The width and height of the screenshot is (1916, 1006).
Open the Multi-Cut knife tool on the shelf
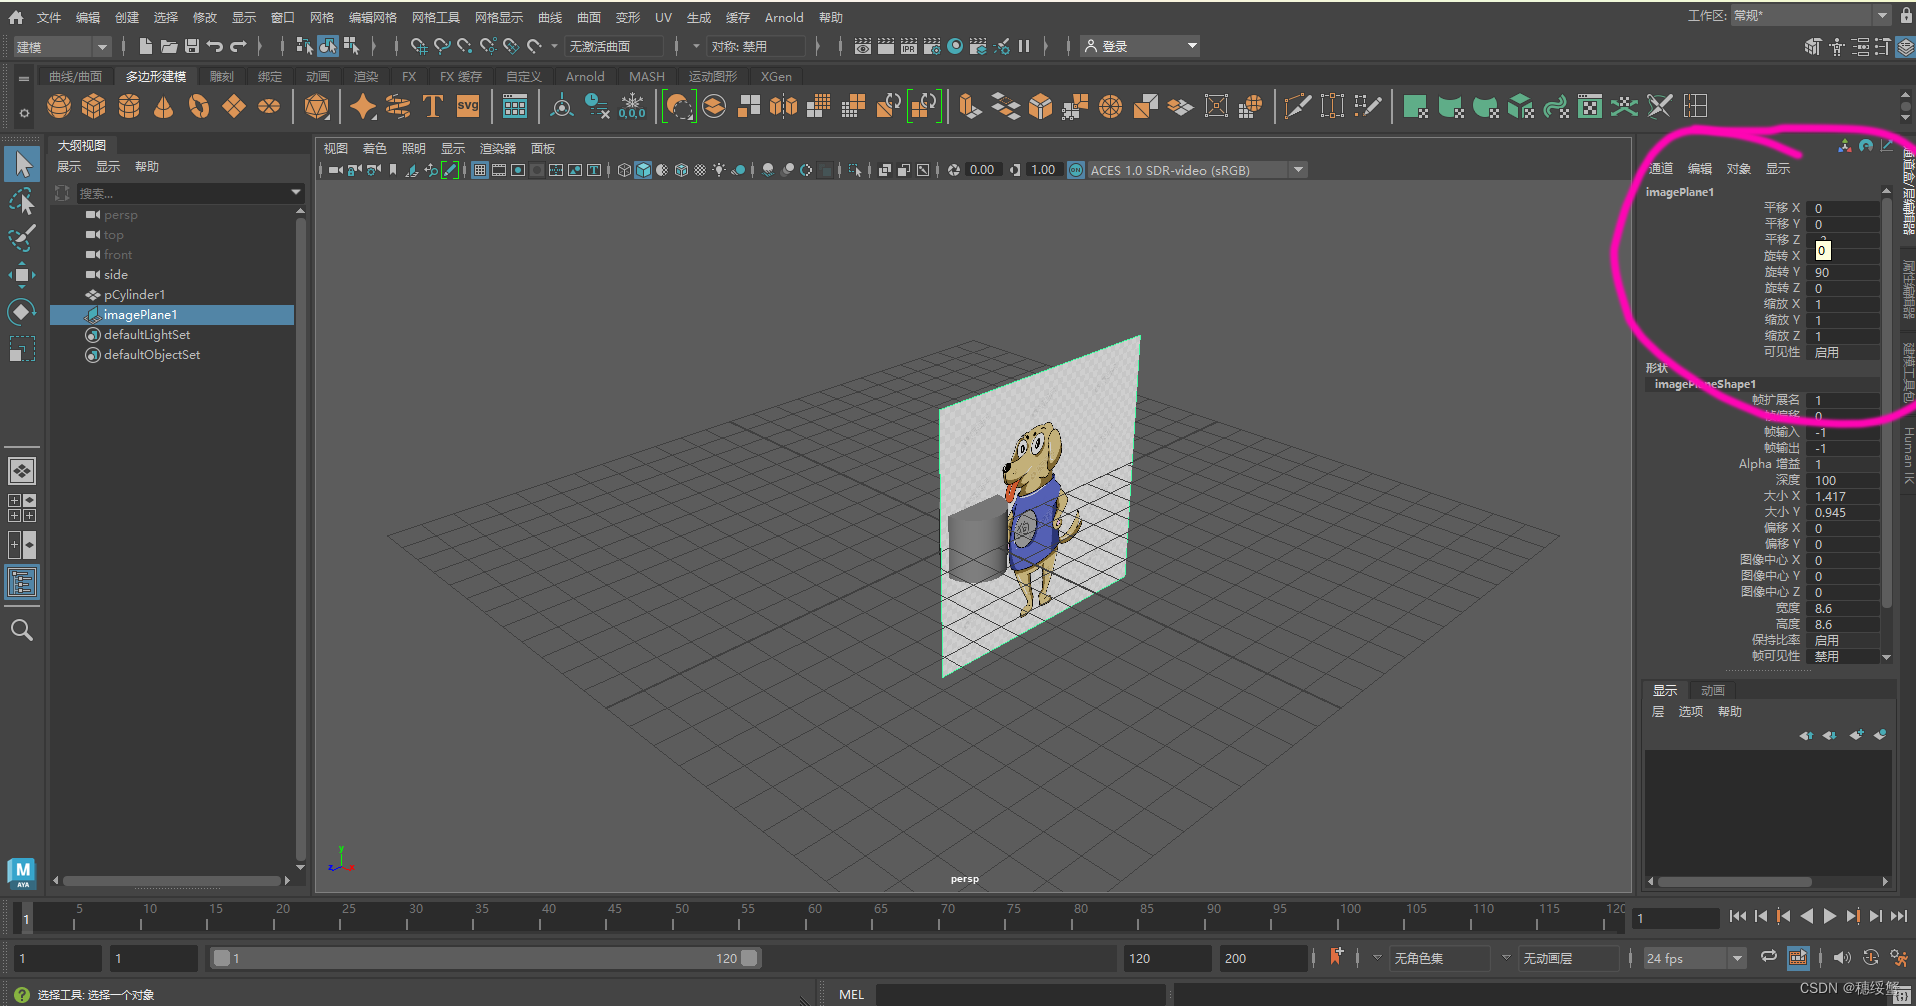[1297, 106]
